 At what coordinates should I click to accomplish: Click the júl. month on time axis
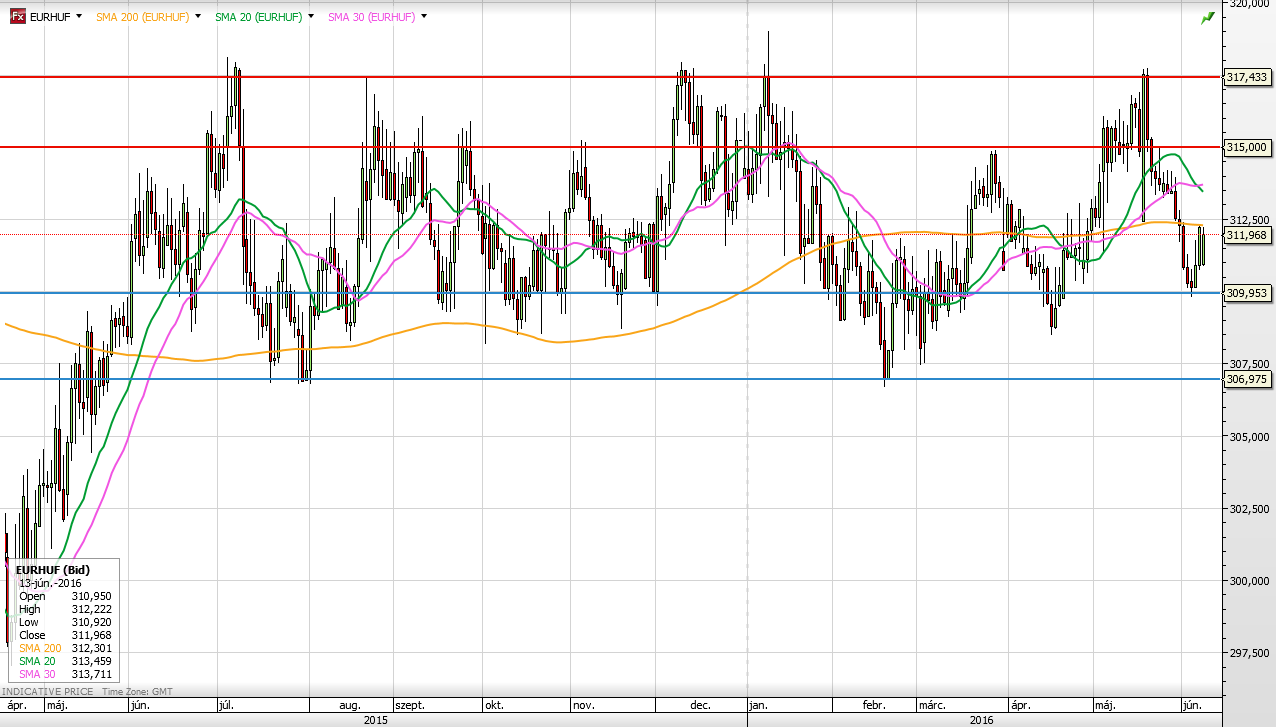(x=226, y=705)
